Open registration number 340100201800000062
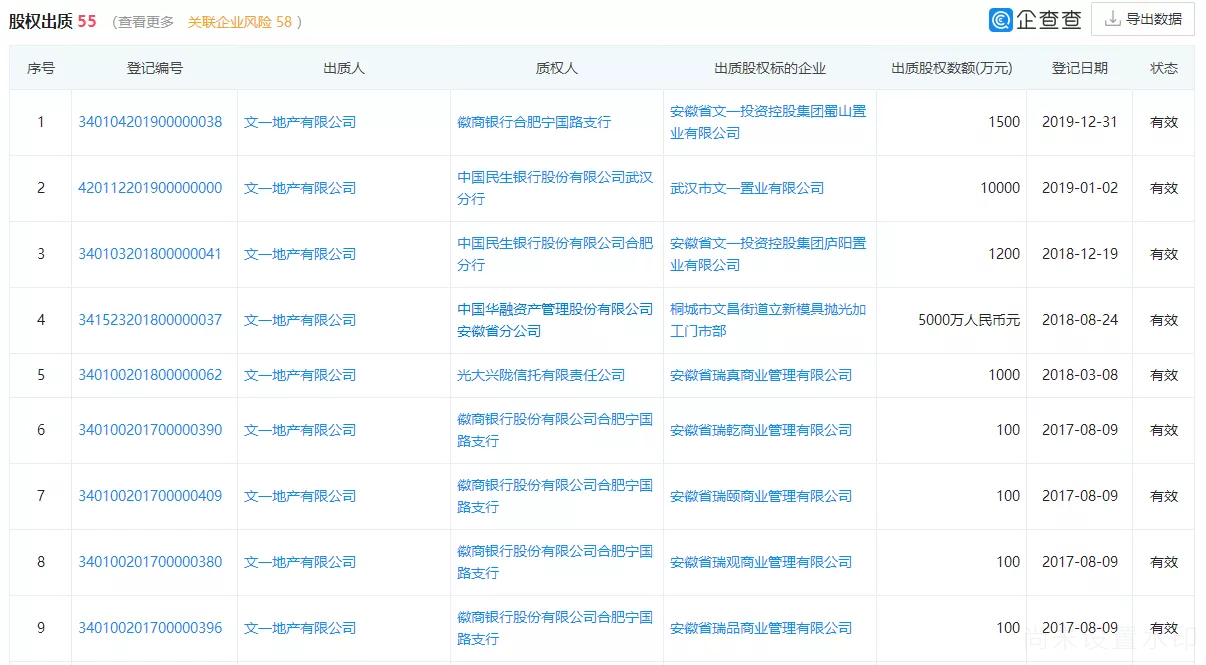 150,375
